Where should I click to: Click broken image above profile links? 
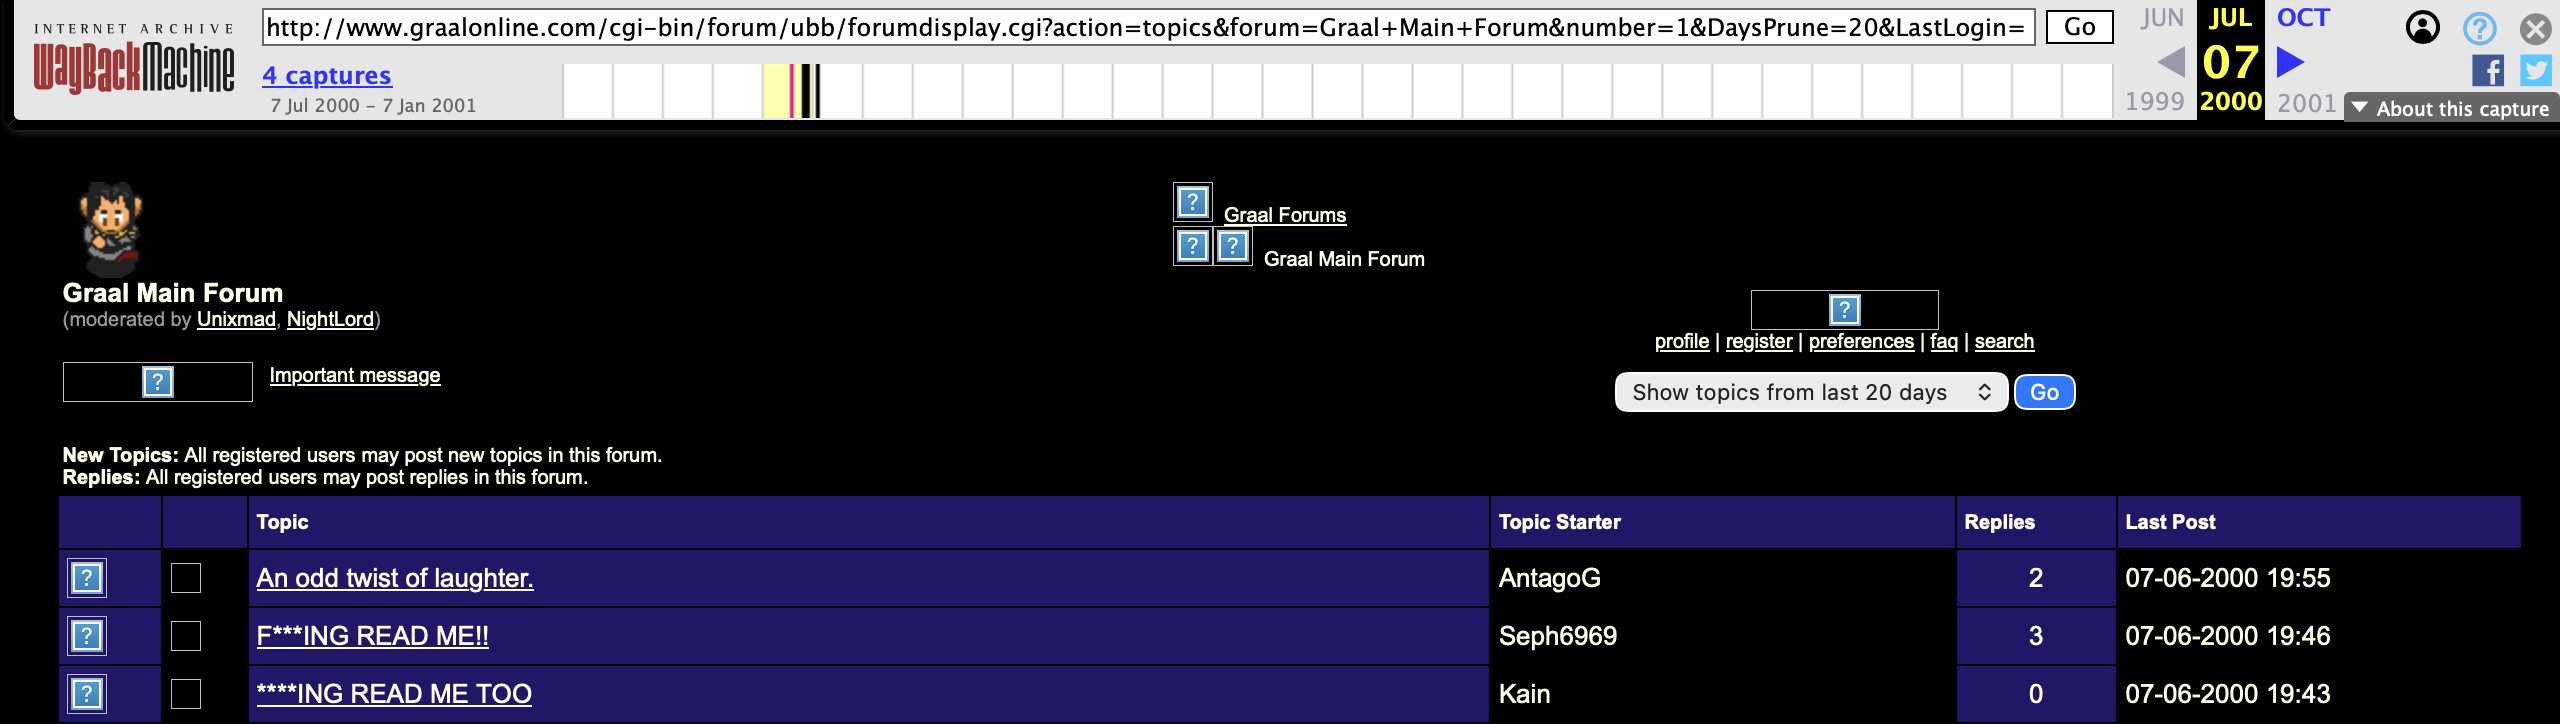tap(1844, 310)
